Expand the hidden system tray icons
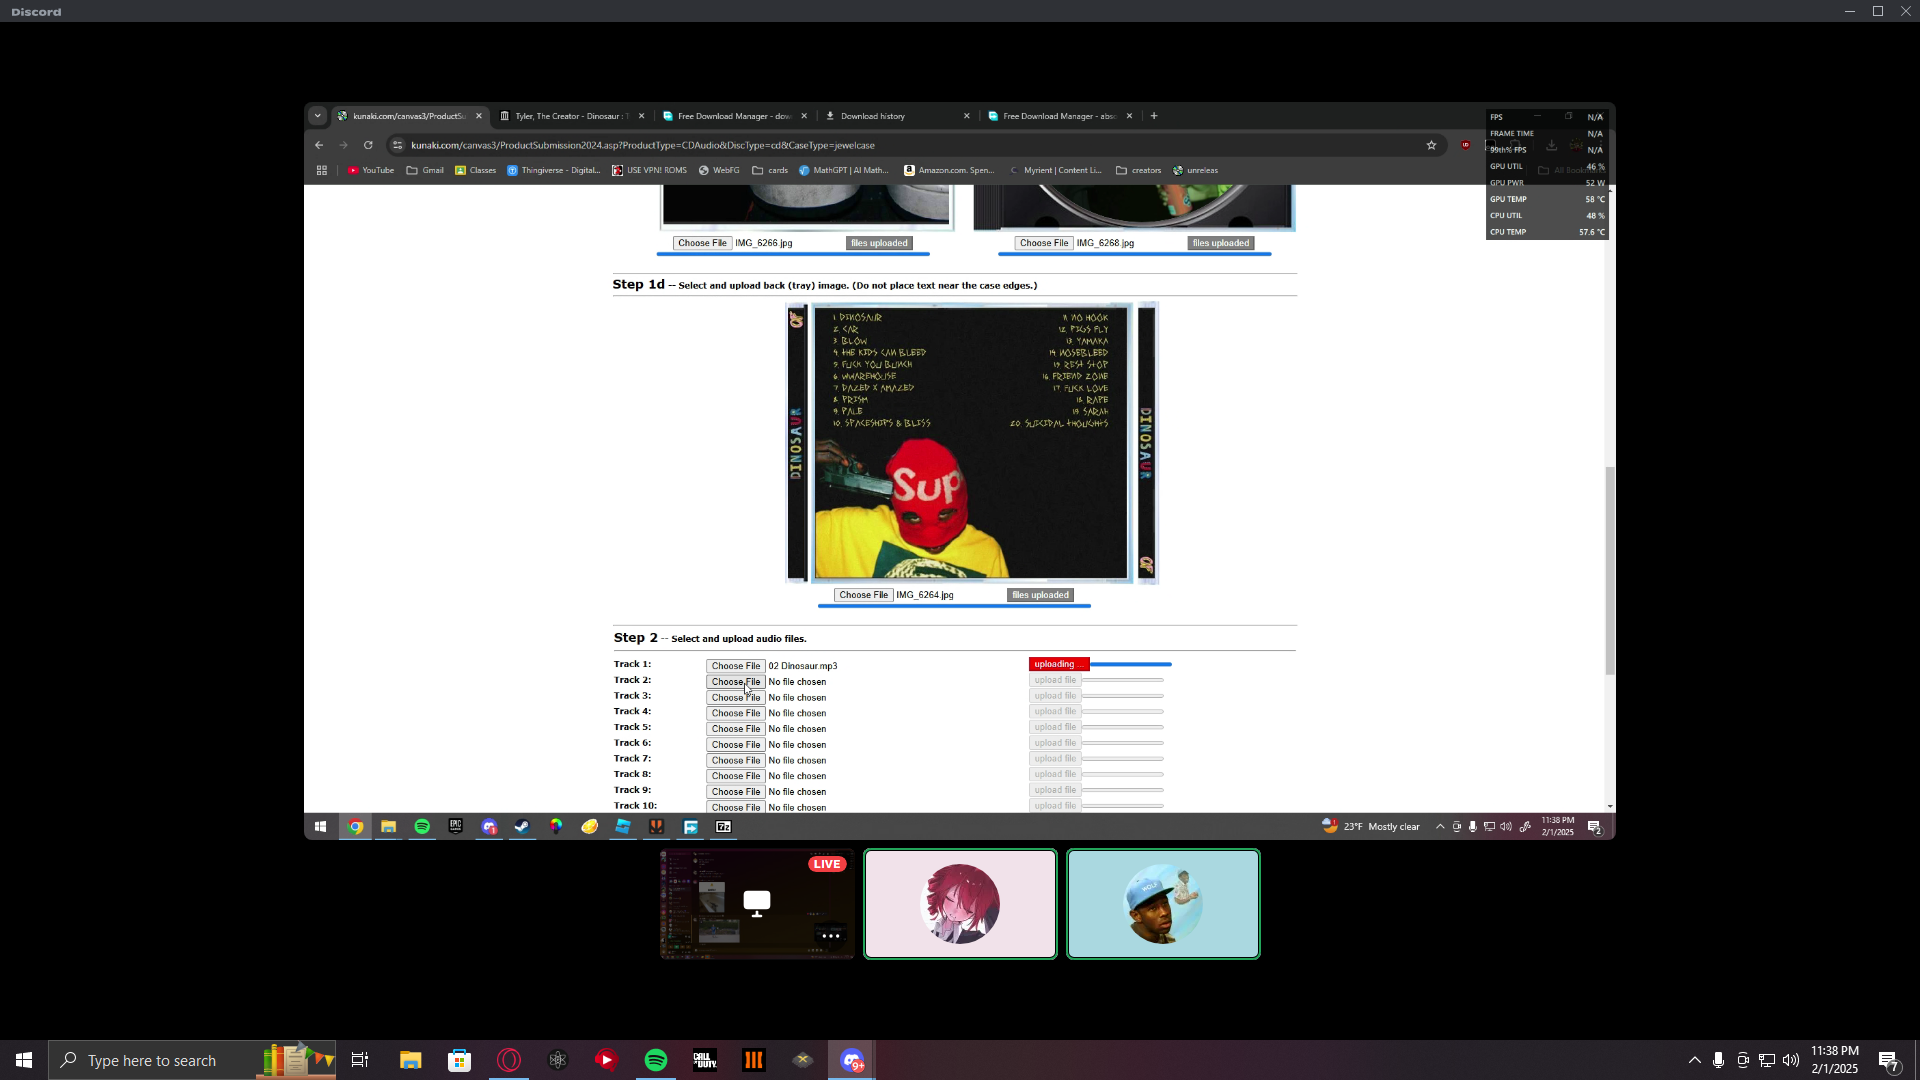 pyautogui.click(x=1694, y=1060)
